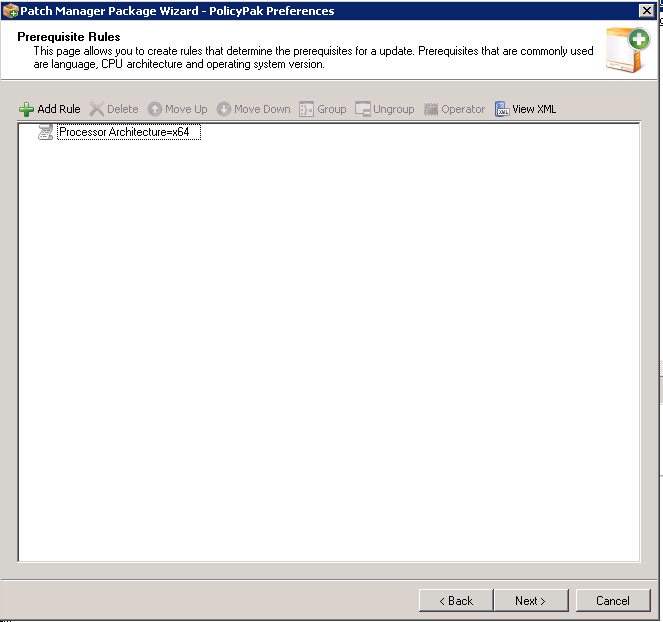Image resolution: width=663 pixels, height=622 pixels.
Task: Click the Operator icon in toolbar
Action: pyautogui.click(x=431, y=110)
